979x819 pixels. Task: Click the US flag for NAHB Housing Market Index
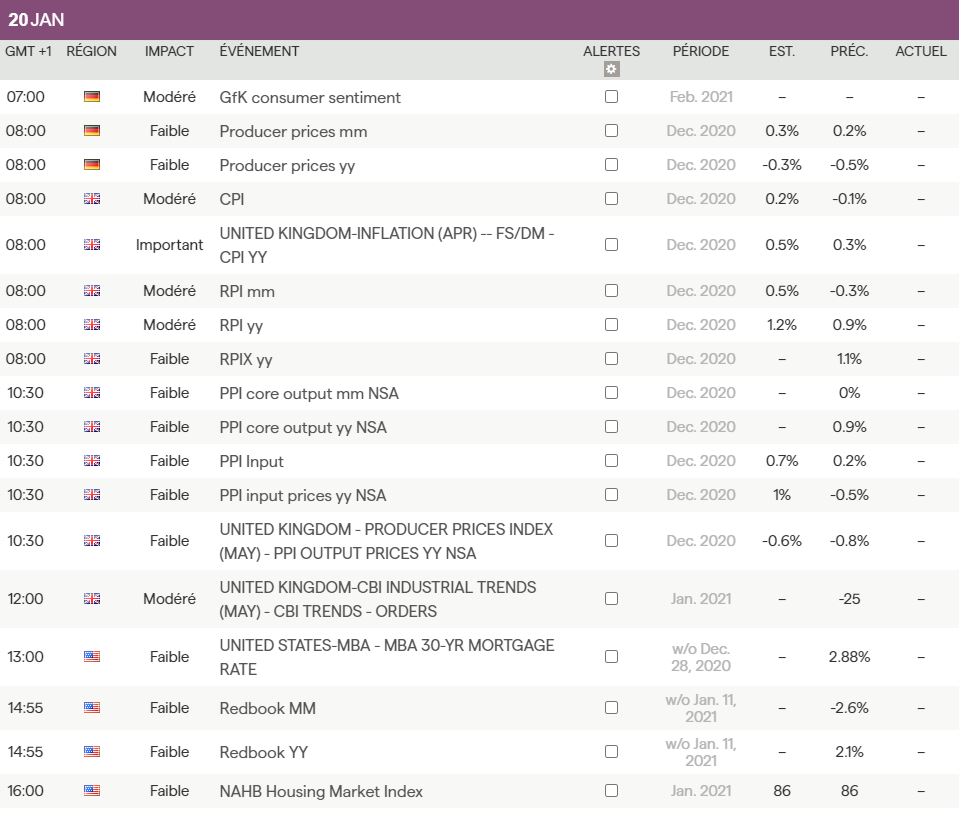(x=92, y=791)
